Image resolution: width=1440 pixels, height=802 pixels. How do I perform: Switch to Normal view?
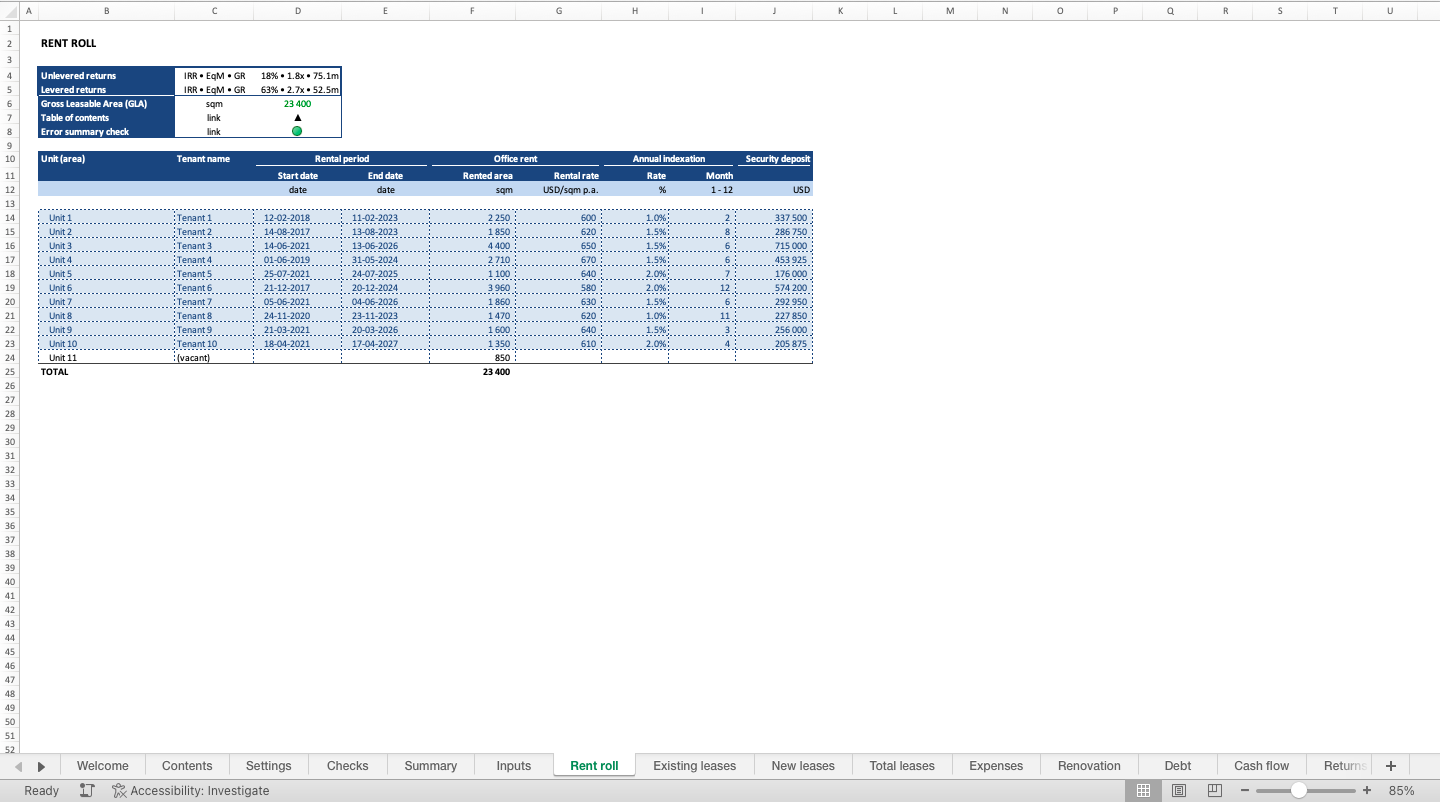(x=1143, y=790)
